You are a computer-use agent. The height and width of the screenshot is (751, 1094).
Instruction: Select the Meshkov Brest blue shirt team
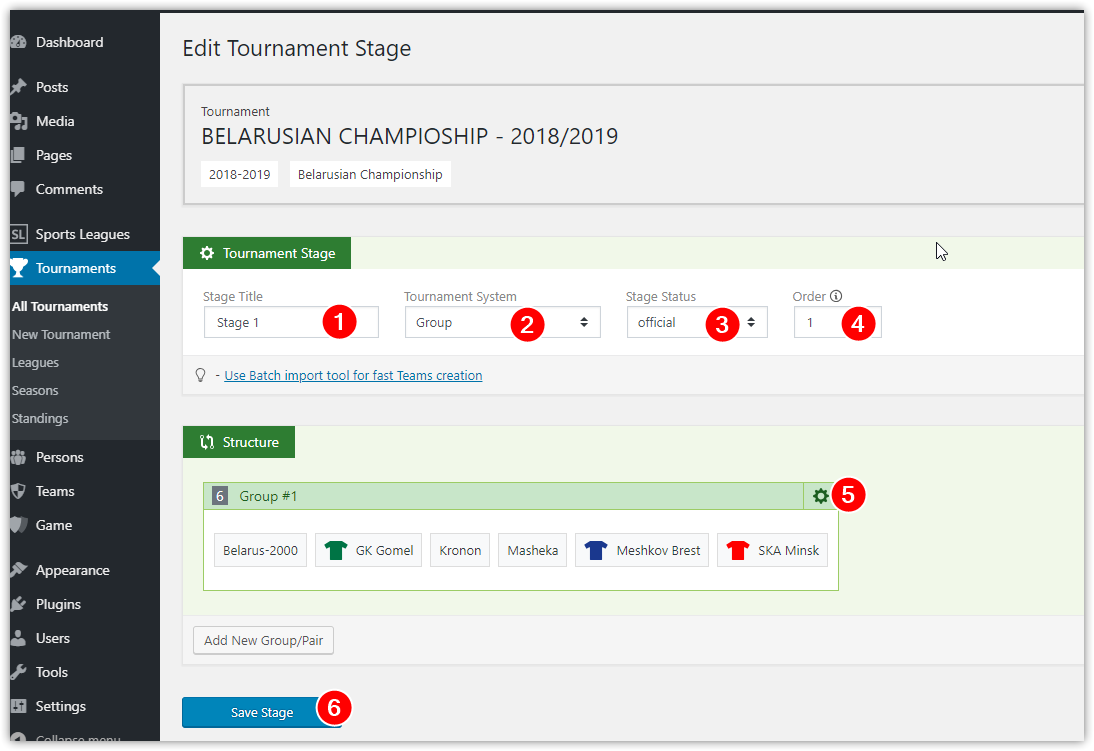pos(642,551)
